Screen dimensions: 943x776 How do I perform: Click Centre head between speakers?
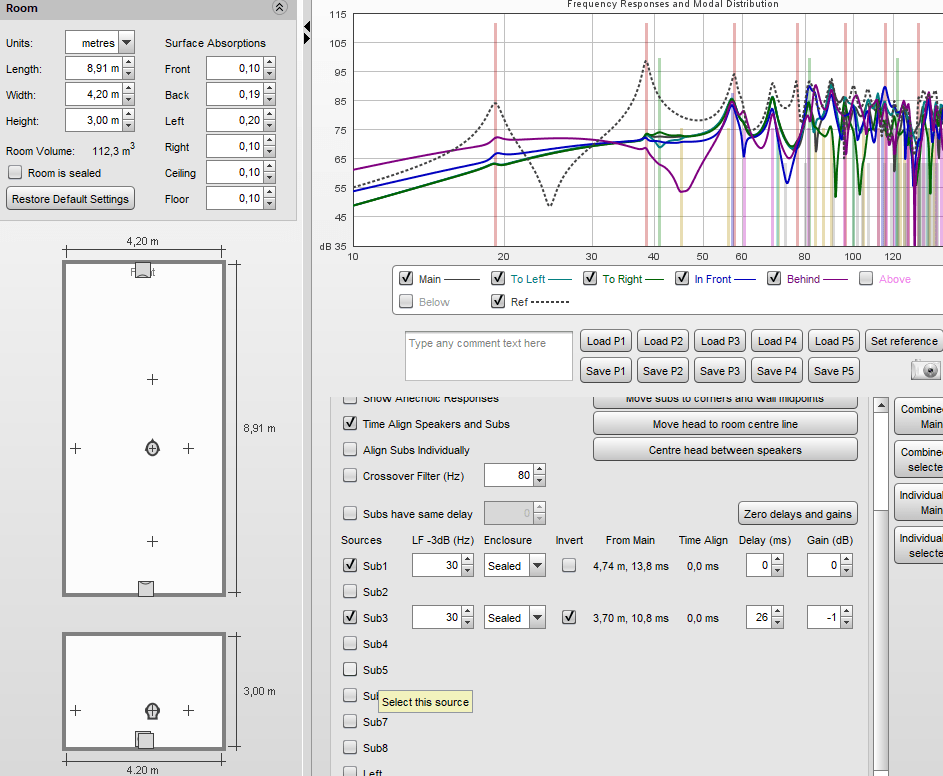point(725,449)
